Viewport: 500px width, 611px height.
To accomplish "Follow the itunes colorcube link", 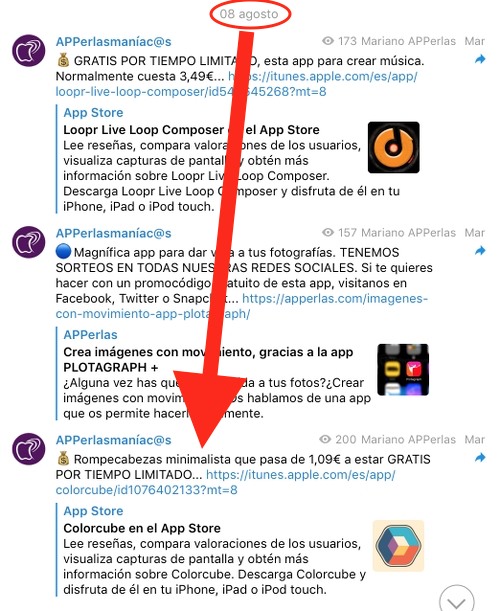I will (x=225, y=482).
